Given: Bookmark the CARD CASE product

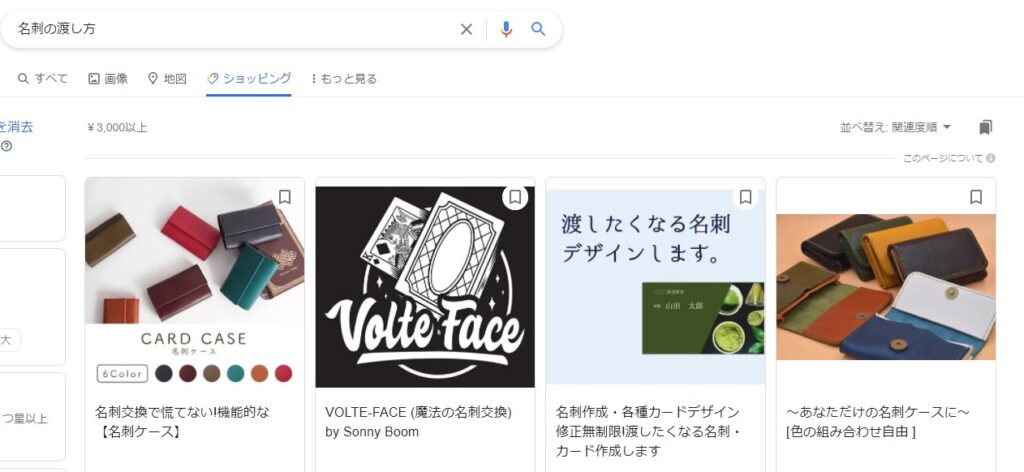Looking at the screenshot, I should pos(285,197).
